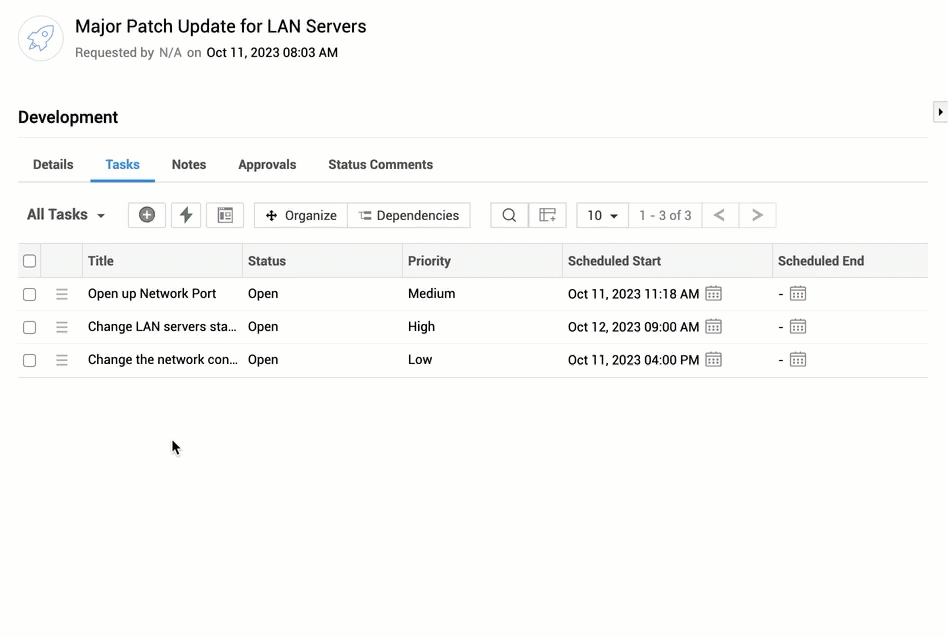Check the Open up Network Port task
This screenshot has width=948, height=636.
pos(30,294)
